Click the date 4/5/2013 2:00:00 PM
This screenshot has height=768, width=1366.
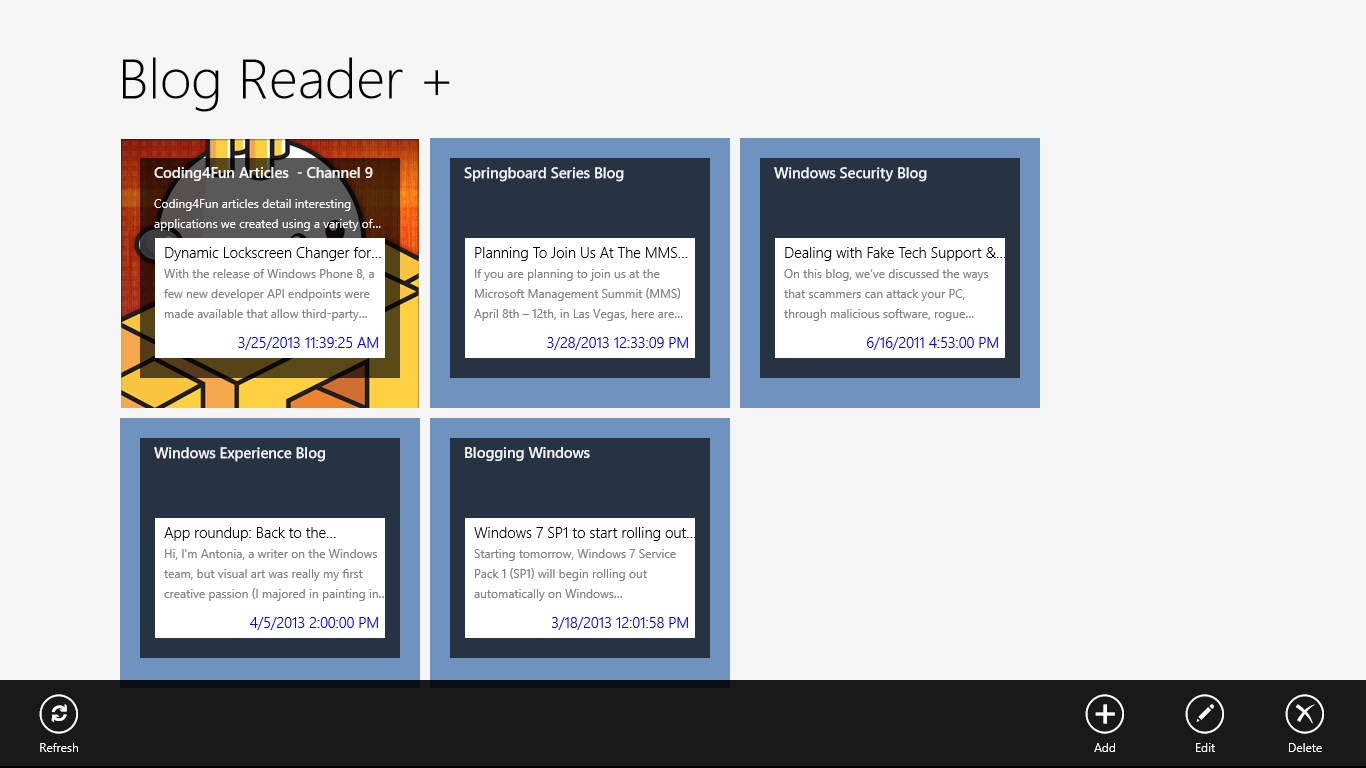pos(314,623)
